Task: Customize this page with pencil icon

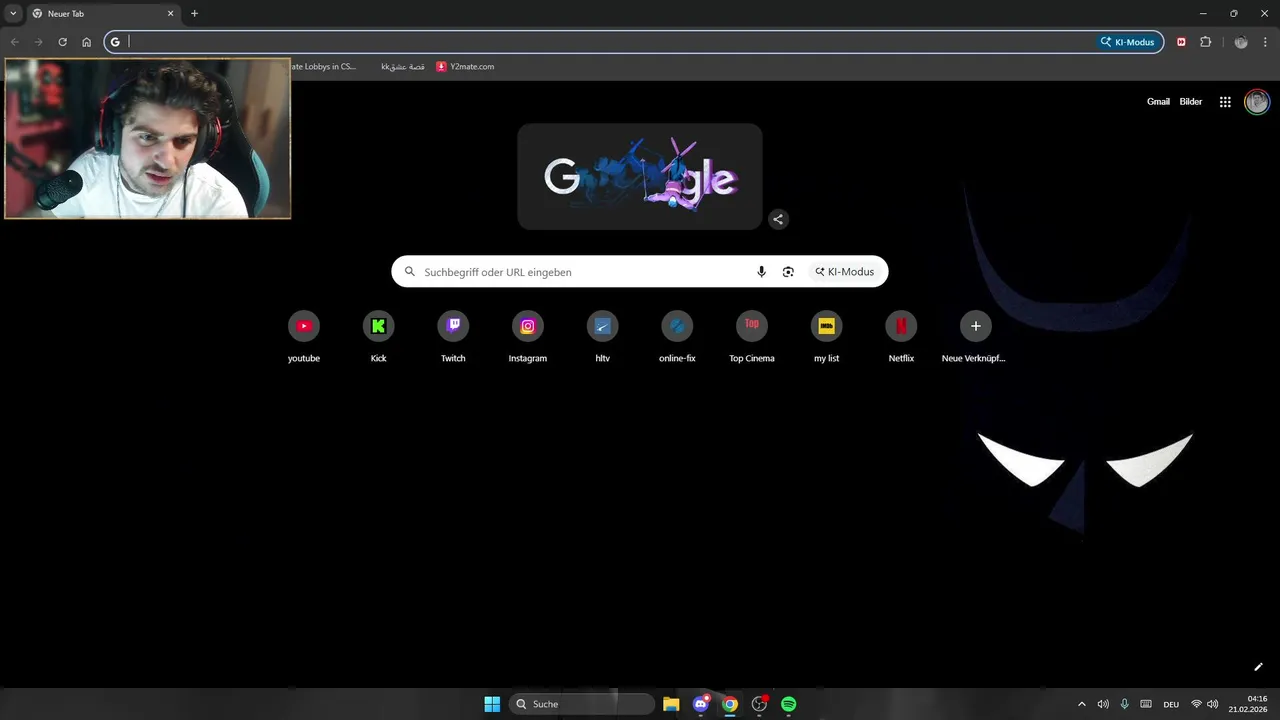Action: click(x=1258, y=667)
